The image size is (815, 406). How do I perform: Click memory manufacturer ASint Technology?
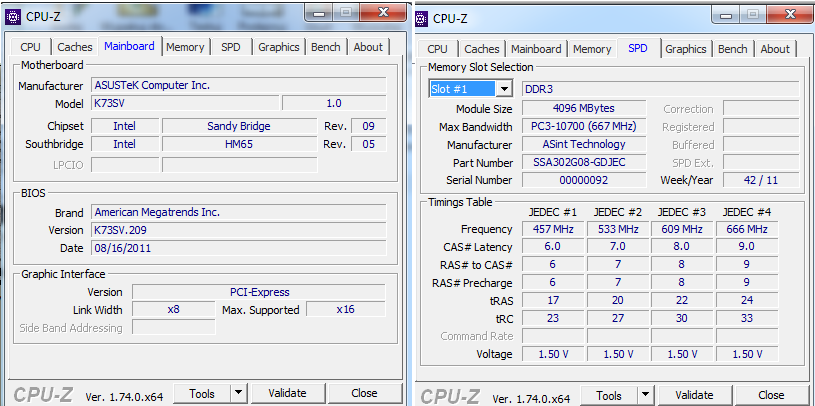click(x=584, y=144)
